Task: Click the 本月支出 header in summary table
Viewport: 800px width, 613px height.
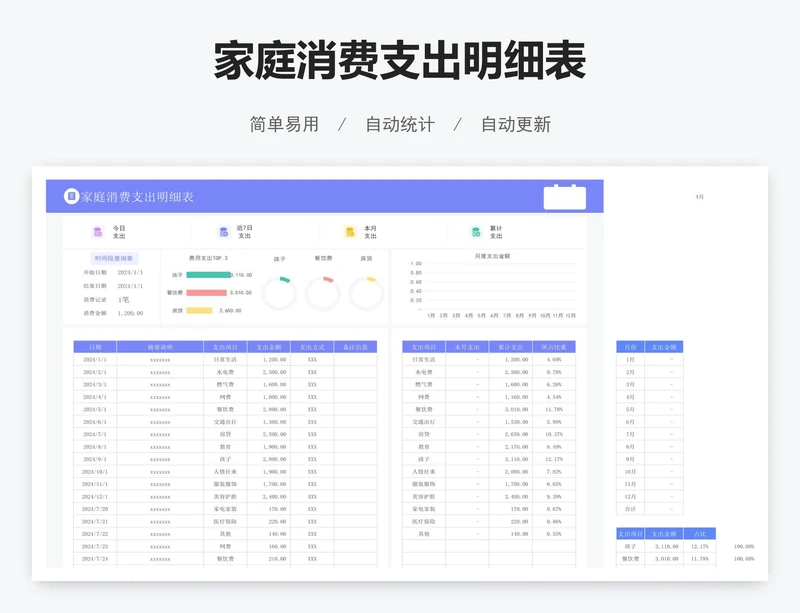Action: point(467,347)
